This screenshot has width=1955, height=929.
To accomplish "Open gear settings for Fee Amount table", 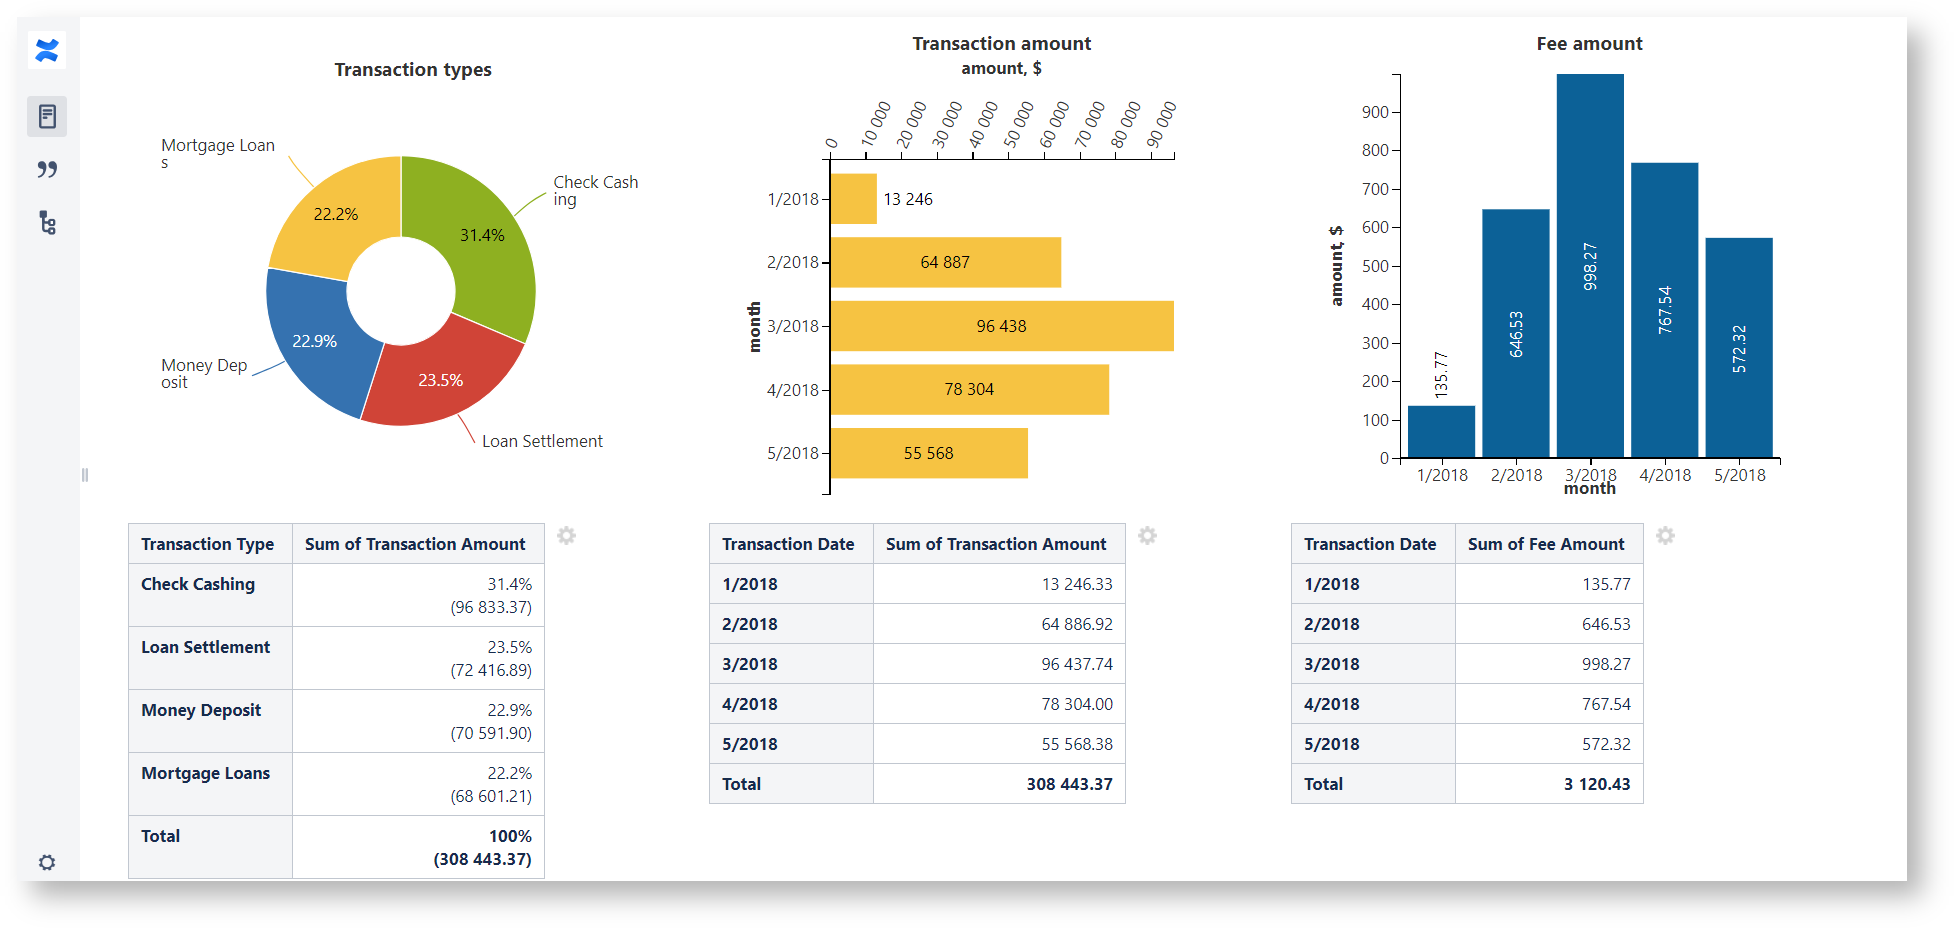I will coord(1665,536).
